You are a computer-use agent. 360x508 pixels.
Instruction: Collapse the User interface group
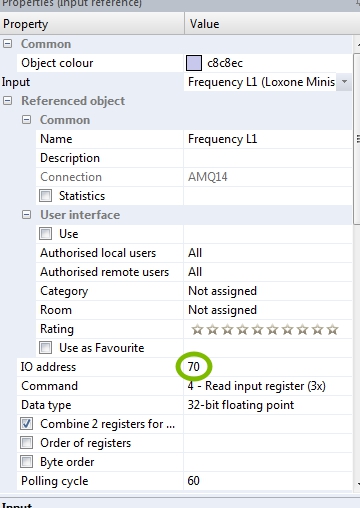[26, 215]
